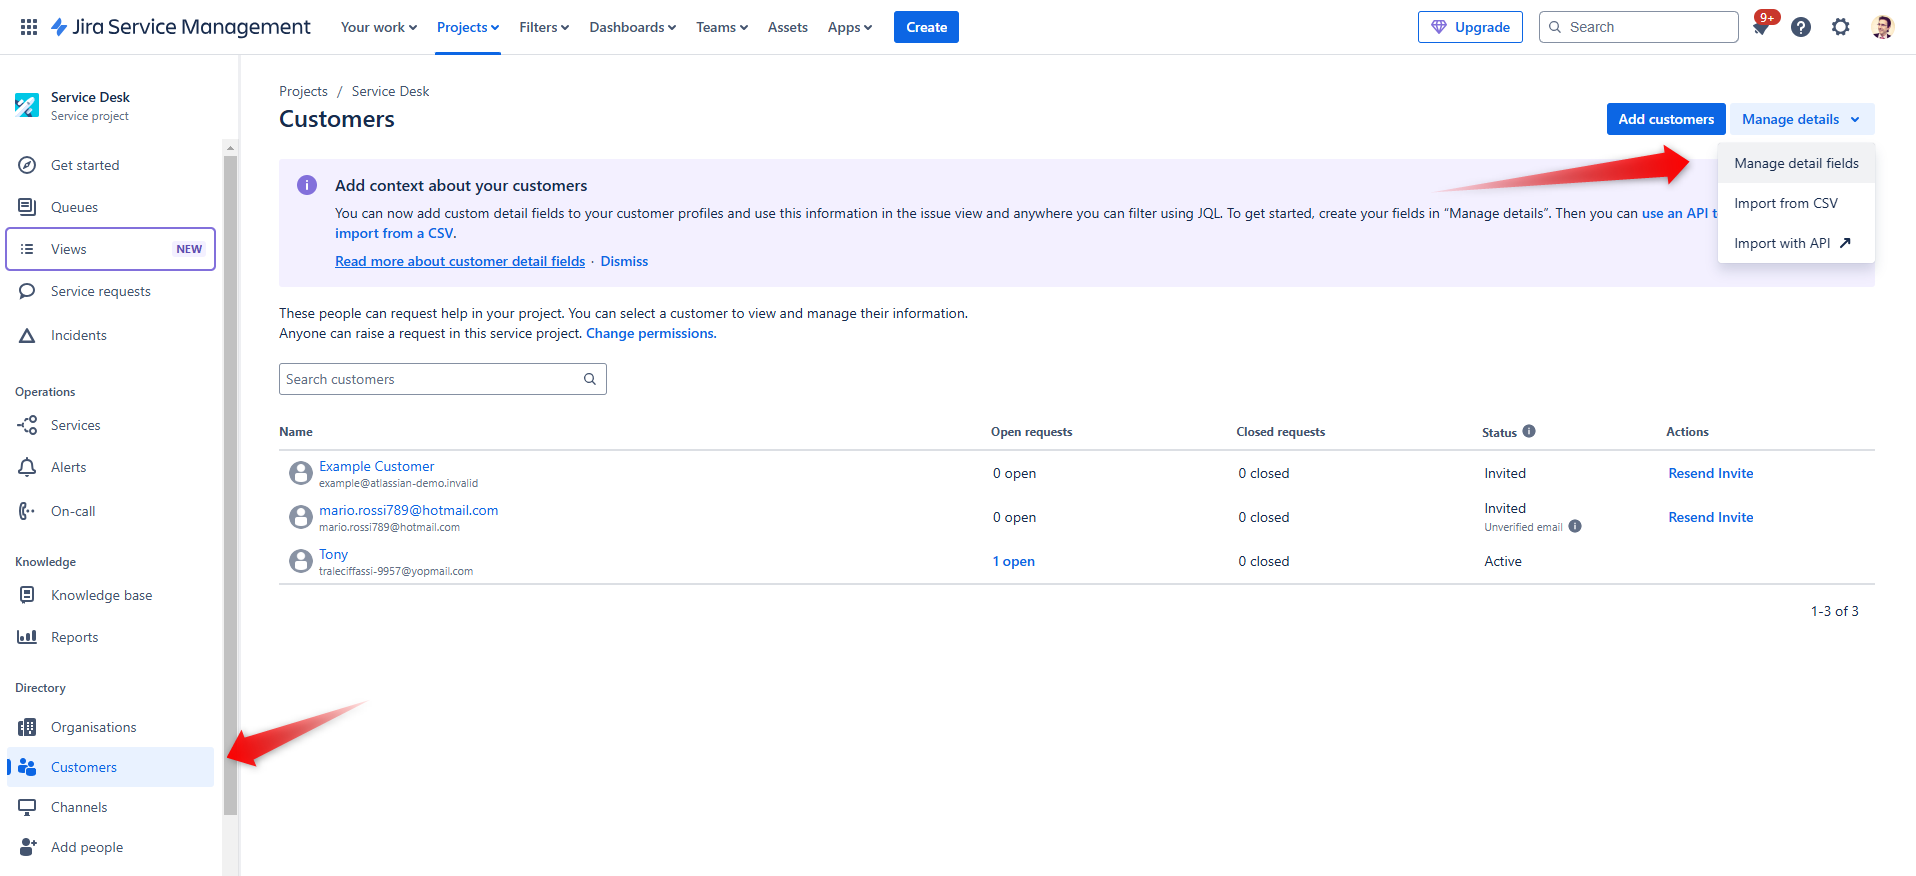The height and width of the screenshot is (876, 1916).
Task: Click the Change permissions link
Action: [x=650, y=333]
